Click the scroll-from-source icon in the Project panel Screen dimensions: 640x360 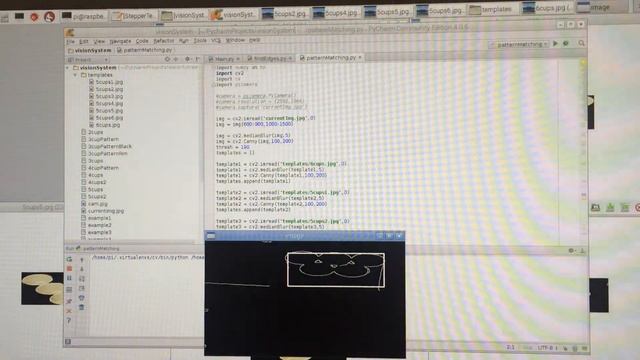click(167, 59)
